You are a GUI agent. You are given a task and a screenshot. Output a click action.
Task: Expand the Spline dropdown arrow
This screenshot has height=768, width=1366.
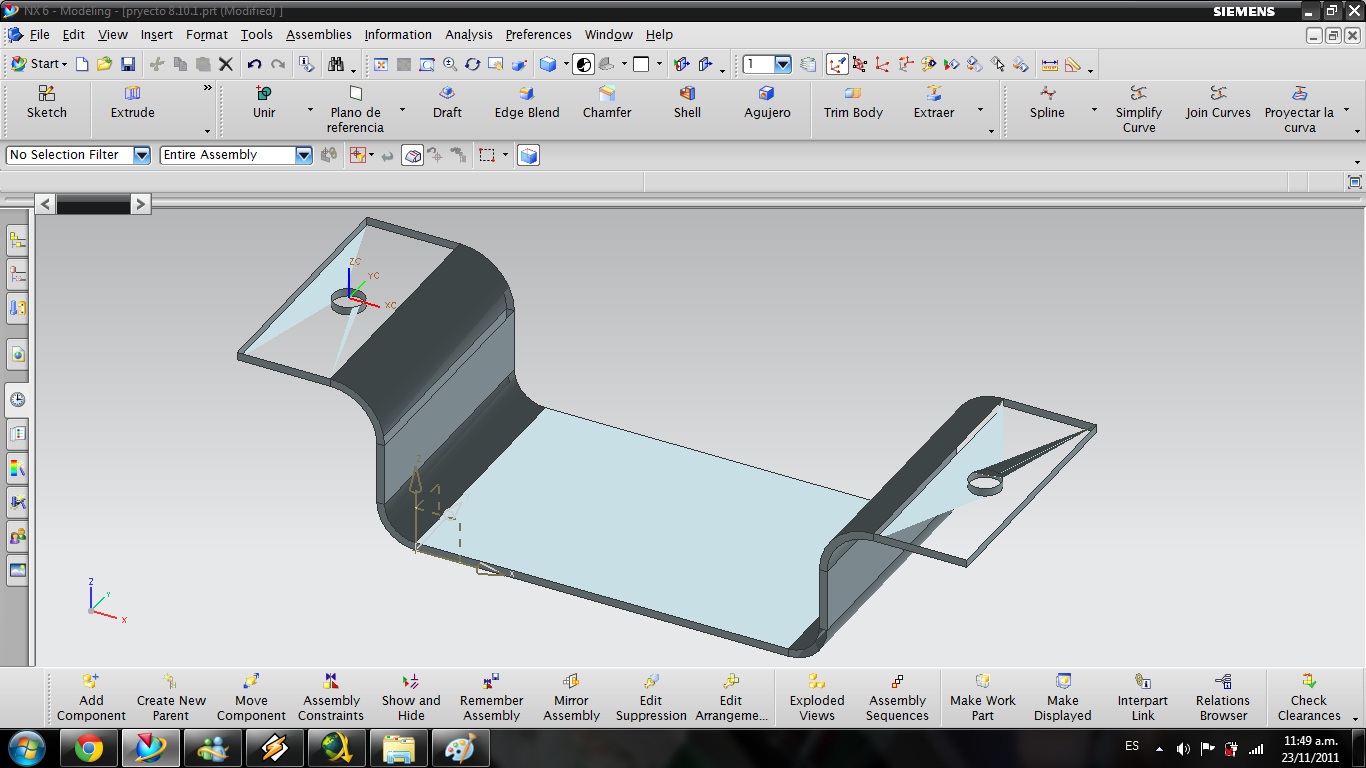(x=1094, y=110)
